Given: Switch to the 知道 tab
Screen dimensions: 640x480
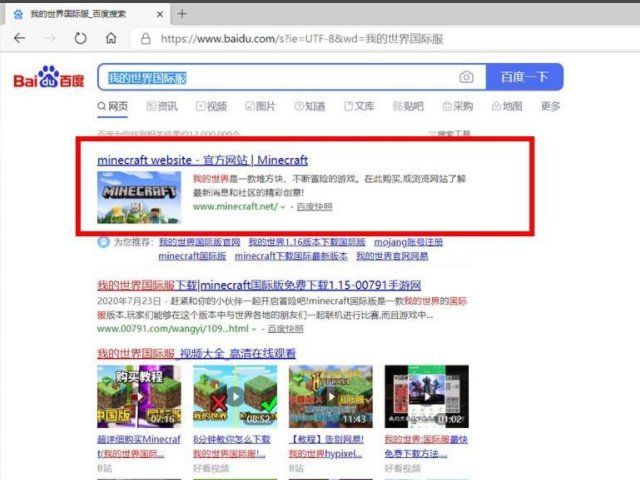Looking at the screenshot, I should tap(310, 107).
